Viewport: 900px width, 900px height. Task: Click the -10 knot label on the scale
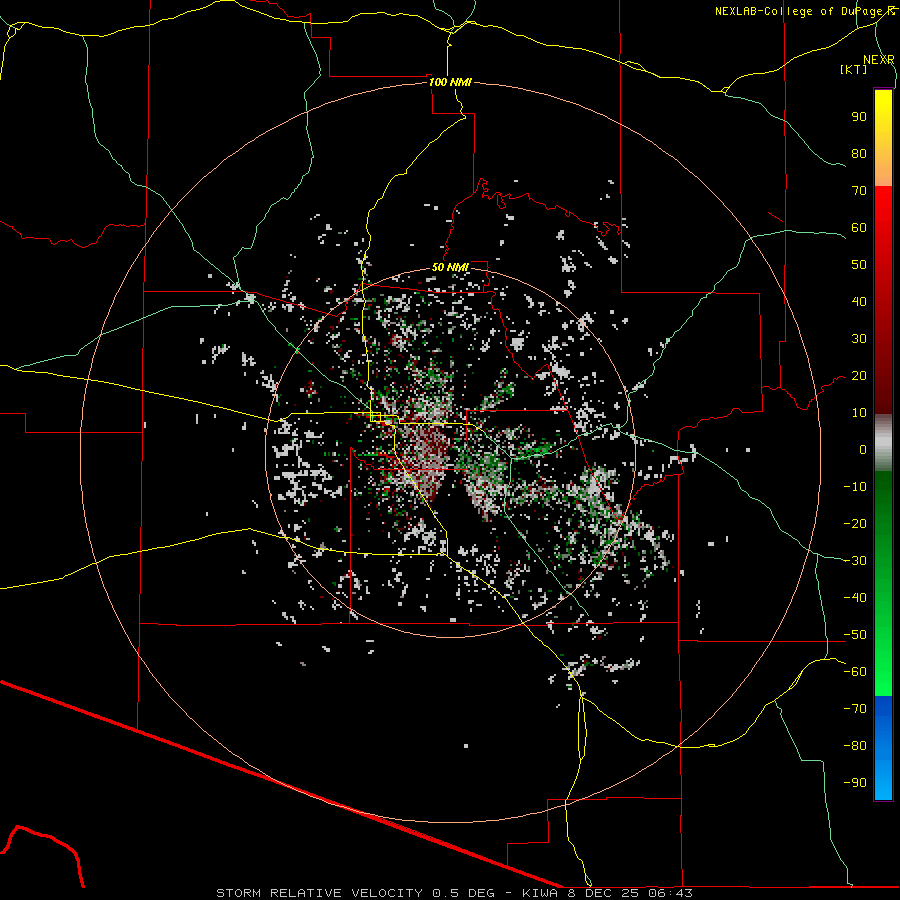tap(855, 487)
